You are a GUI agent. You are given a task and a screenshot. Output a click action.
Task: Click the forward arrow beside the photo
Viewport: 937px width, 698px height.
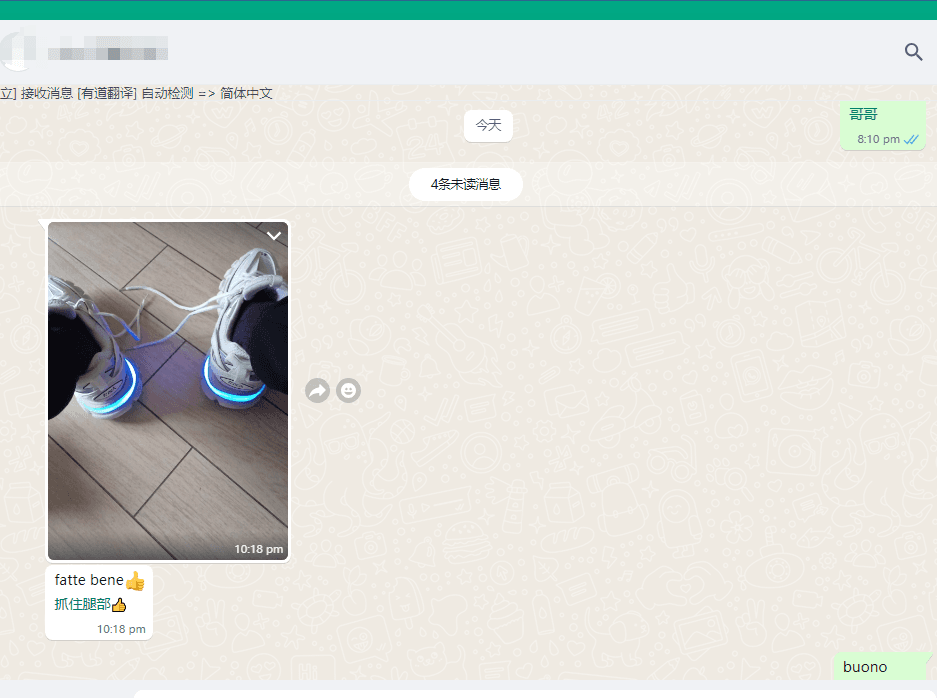click(x=317, y=391)
